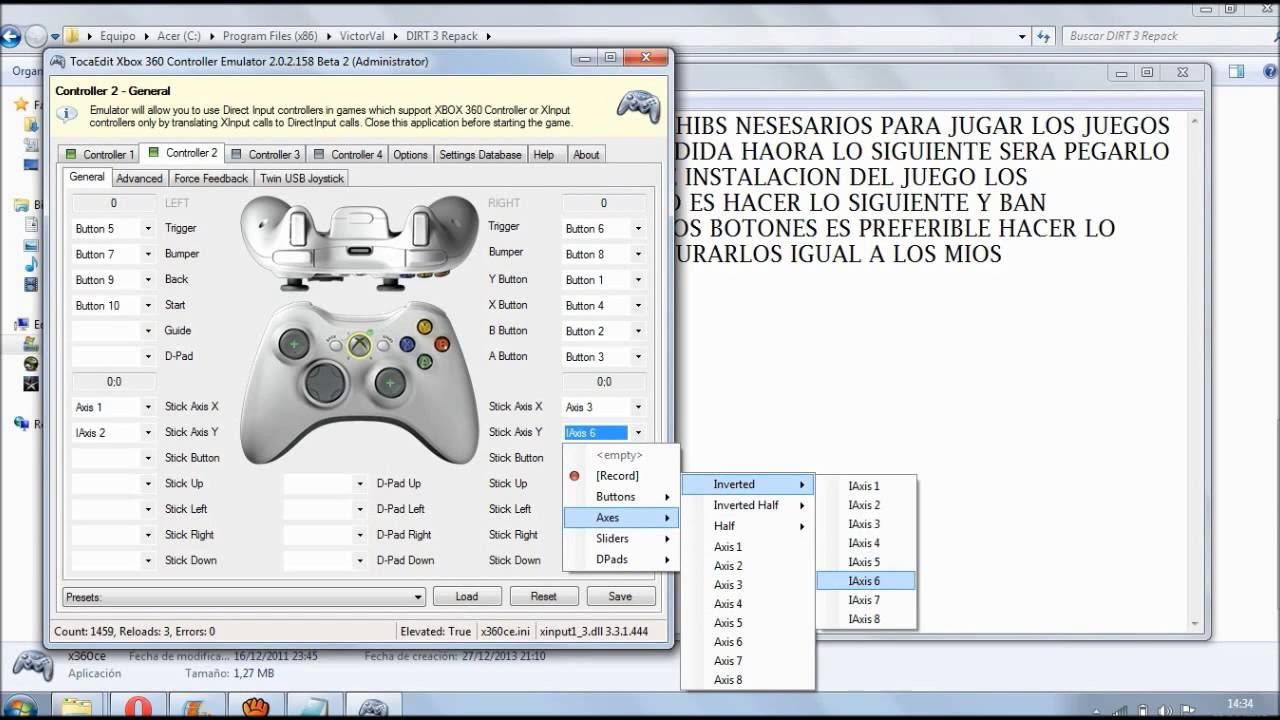Click the Load button
This screenshot has height=720, width=1280.
click(x=467, y=596)
